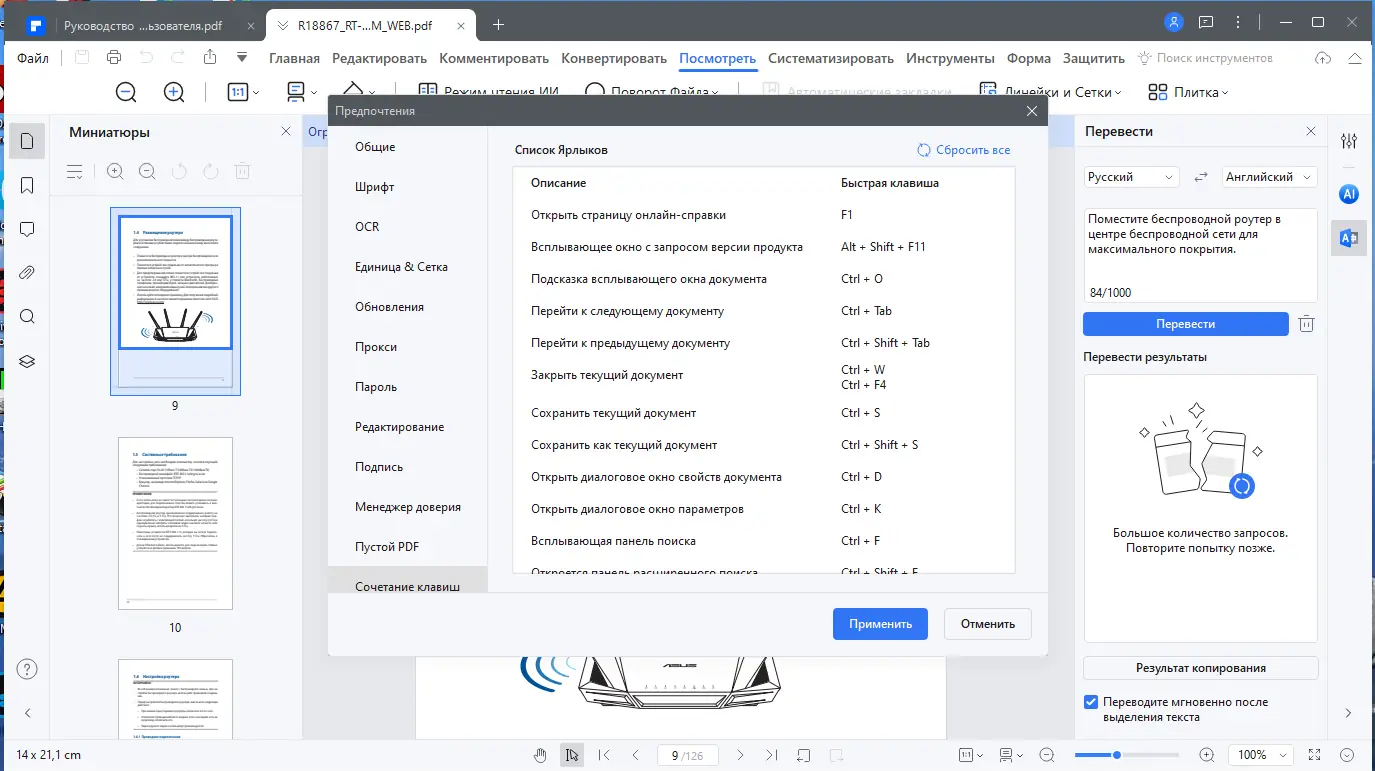This screenshot has width=1375, height=771.
Task: Open the status bar page layout dropdown
Action: point(1010,755)
